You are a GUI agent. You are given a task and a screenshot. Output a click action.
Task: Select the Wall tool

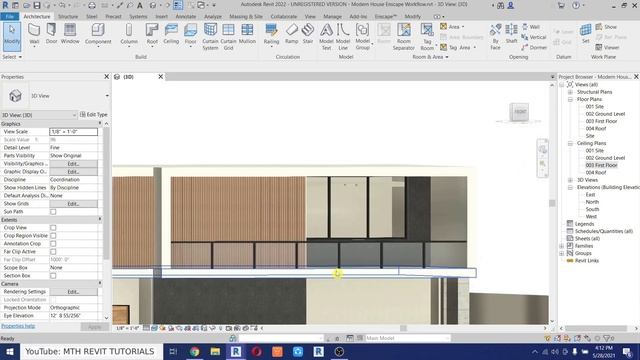tap(34, 34)
